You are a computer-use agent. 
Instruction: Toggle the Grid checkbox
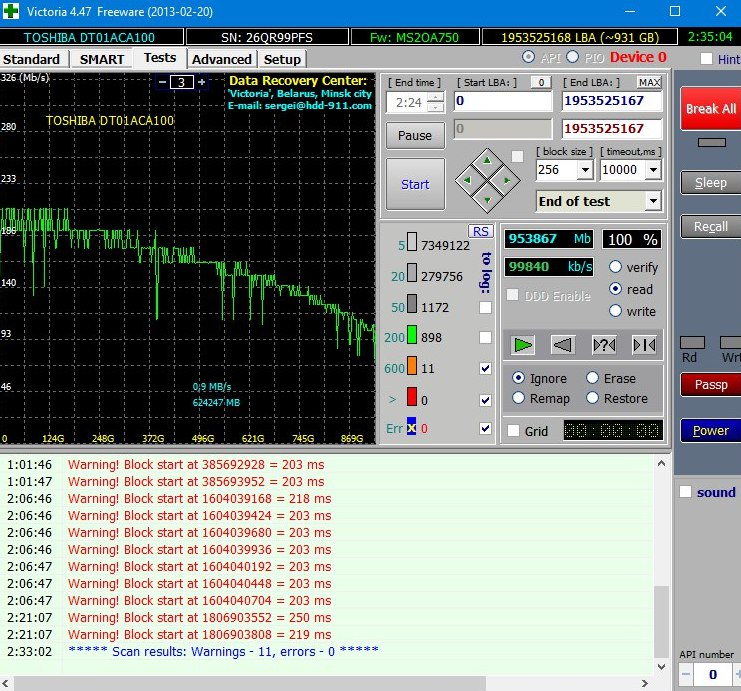coord(513,431)
